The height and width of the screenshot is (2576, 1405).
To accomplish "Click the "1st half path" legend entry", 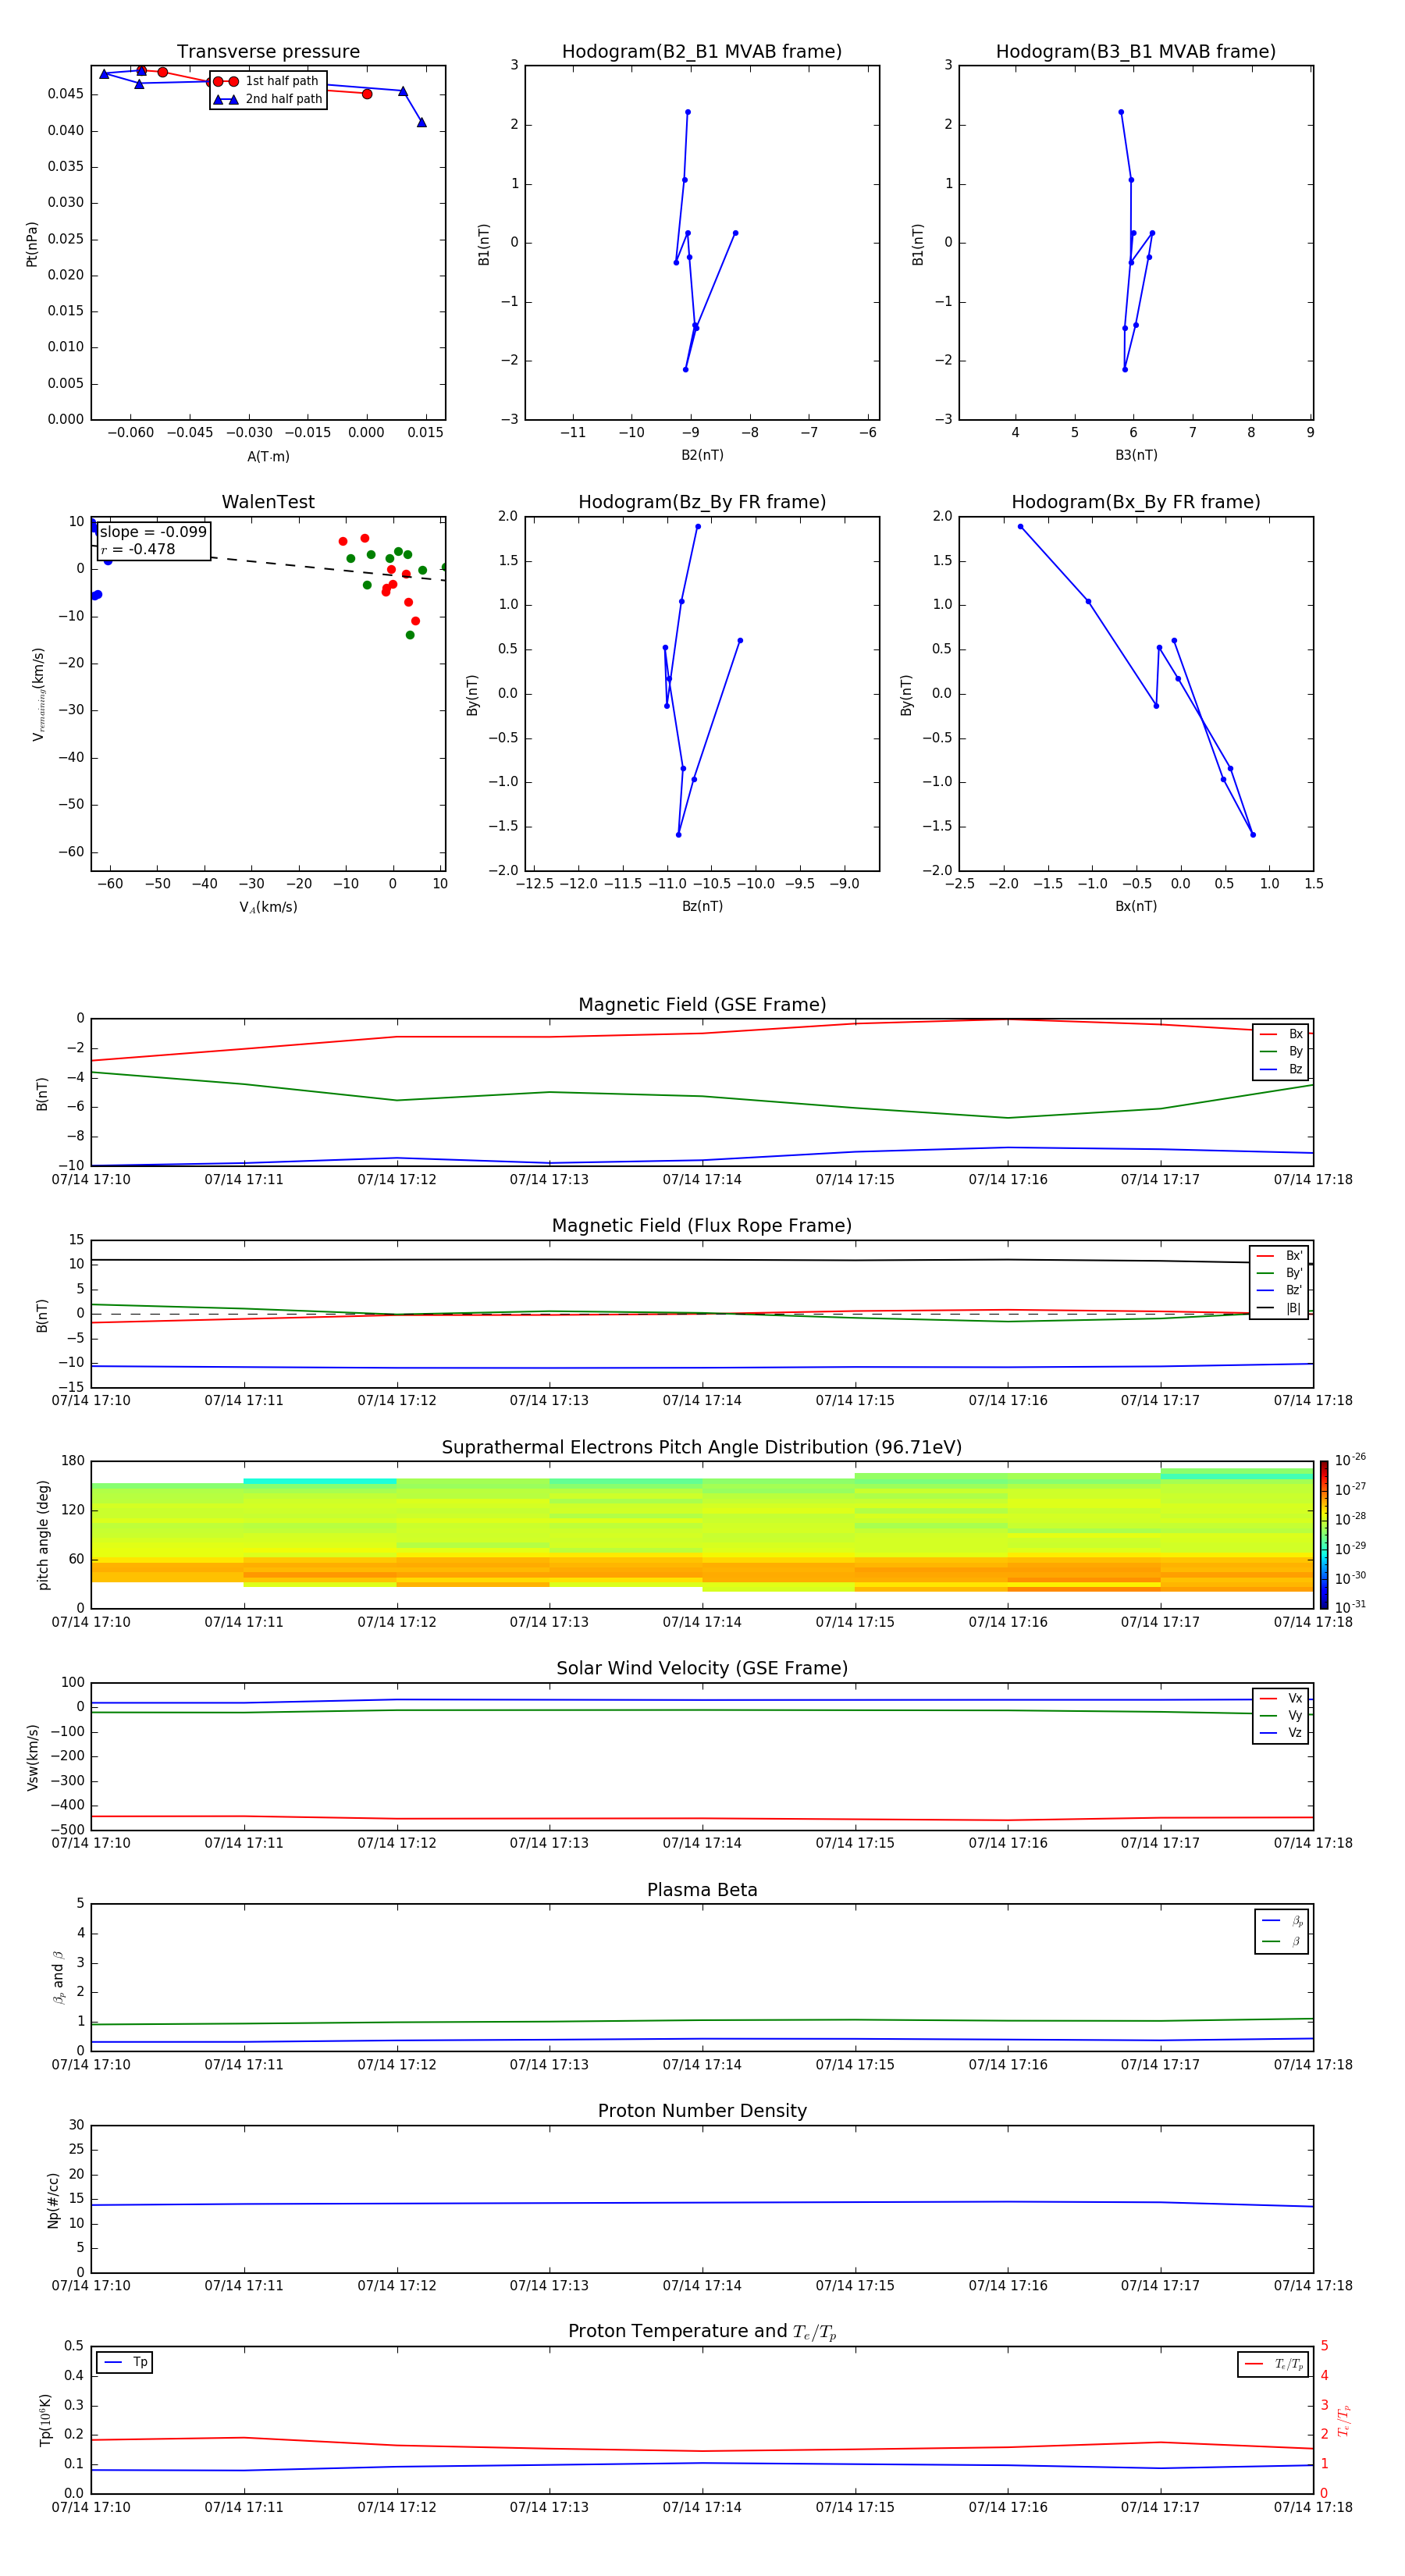I will click(268, 81).
